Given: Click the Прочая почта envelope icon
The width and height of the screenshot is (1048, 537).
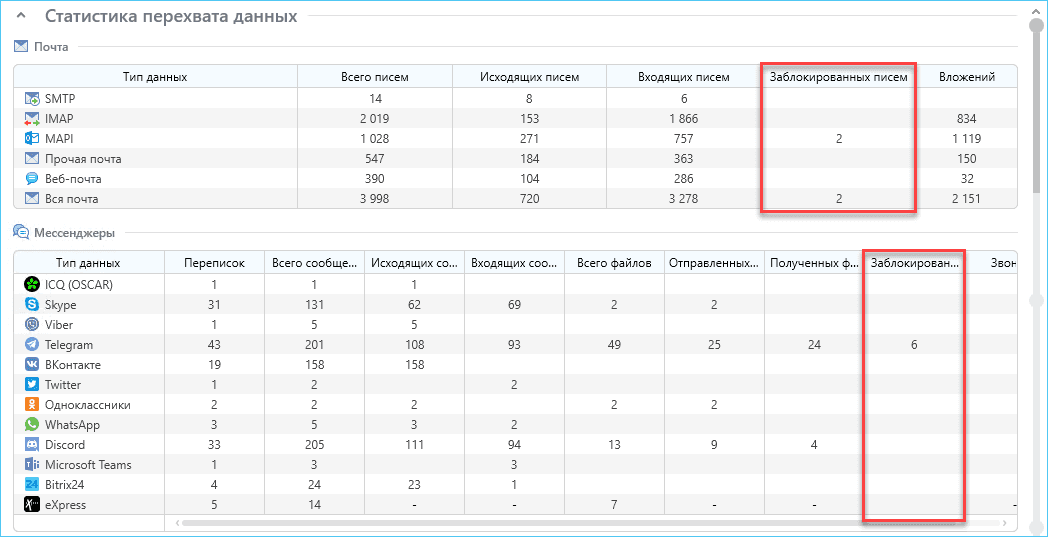Looking at the screenshot, I should point(32,159).
